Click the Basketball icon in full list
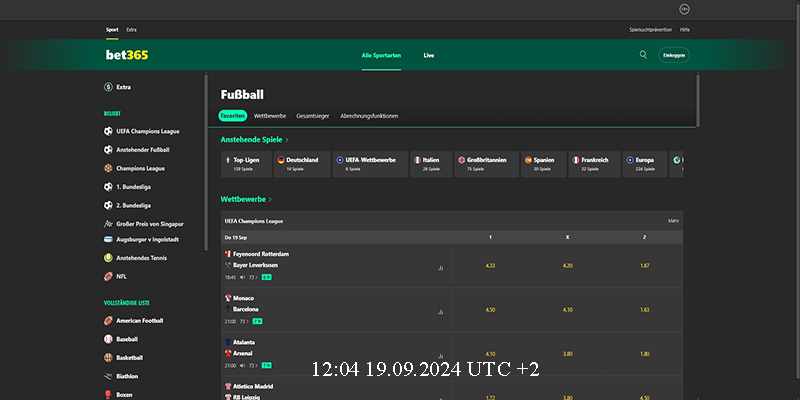 pos(108,358)
